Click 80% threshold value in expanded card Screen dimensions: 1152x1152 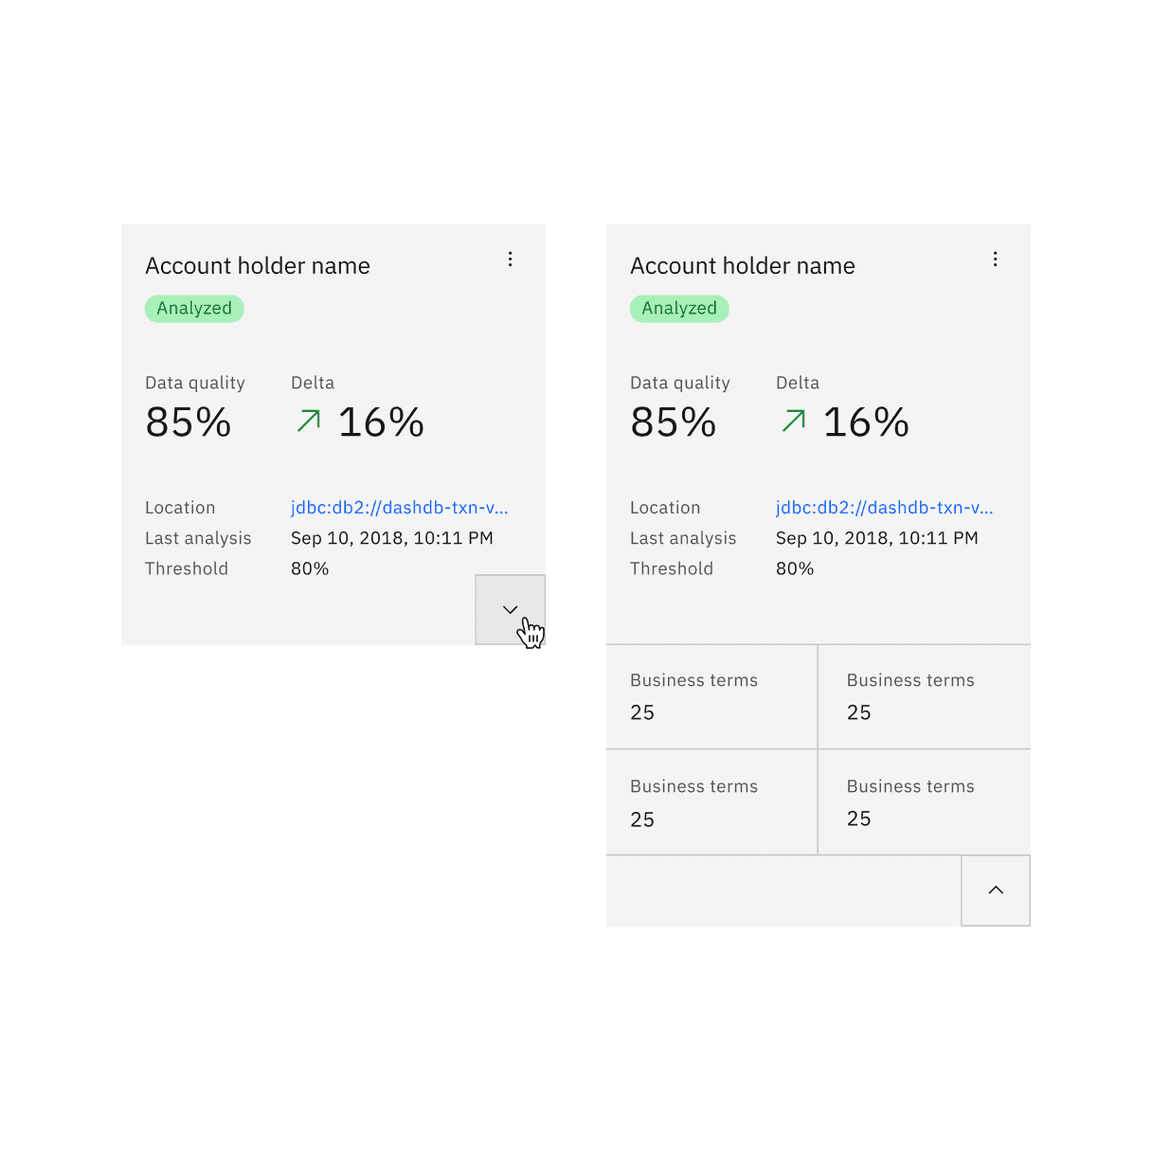pos(794,568)
